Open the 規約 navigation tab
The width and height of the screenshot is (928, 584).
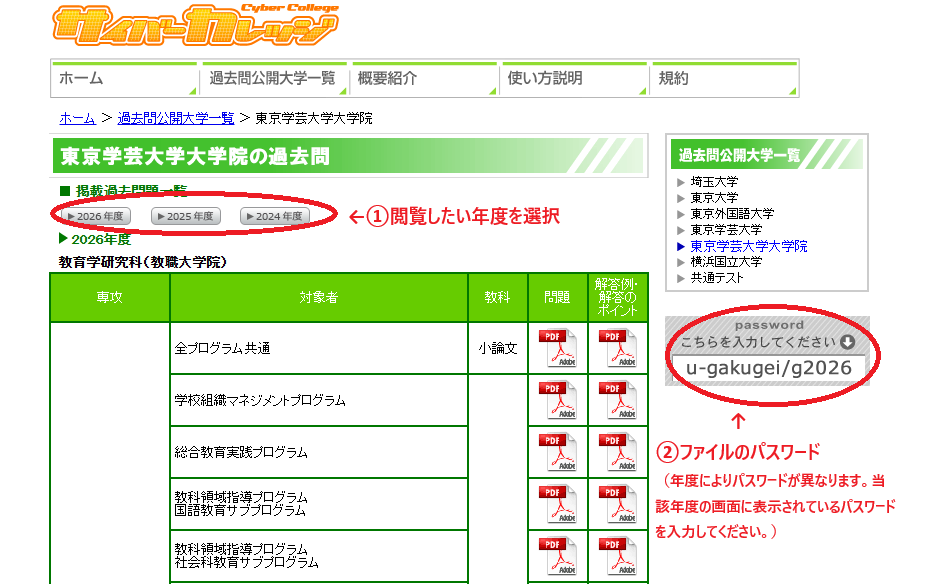pos(725,79)
